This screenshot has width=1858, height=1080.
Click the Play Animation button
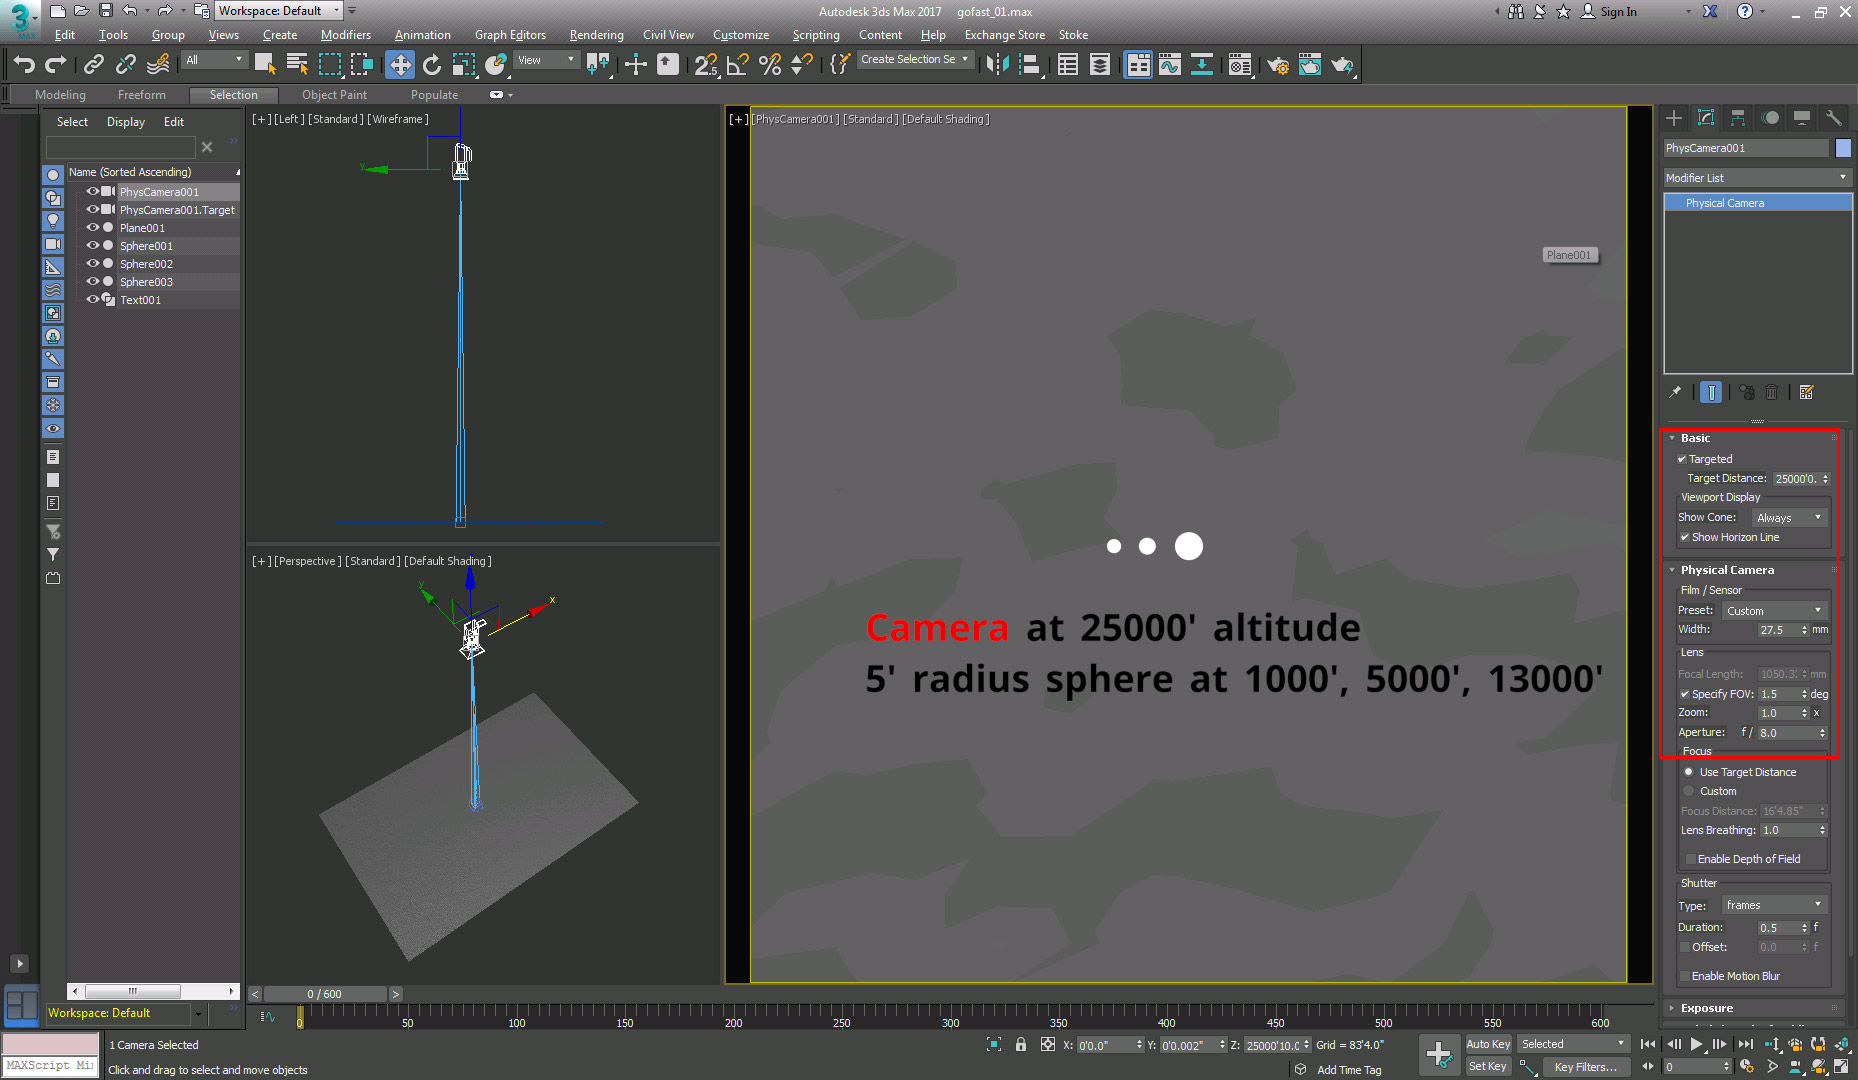1696,1044
